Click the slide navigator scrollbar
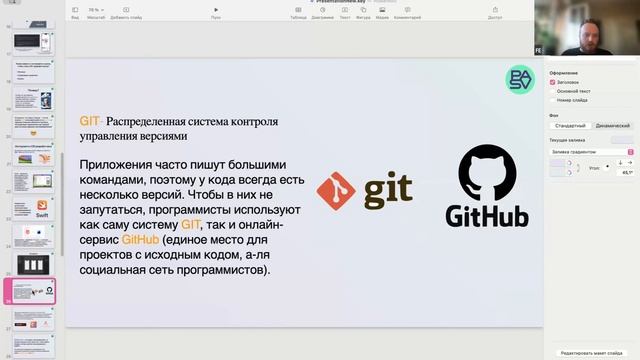The image size is (640, 360). [62, 204]
